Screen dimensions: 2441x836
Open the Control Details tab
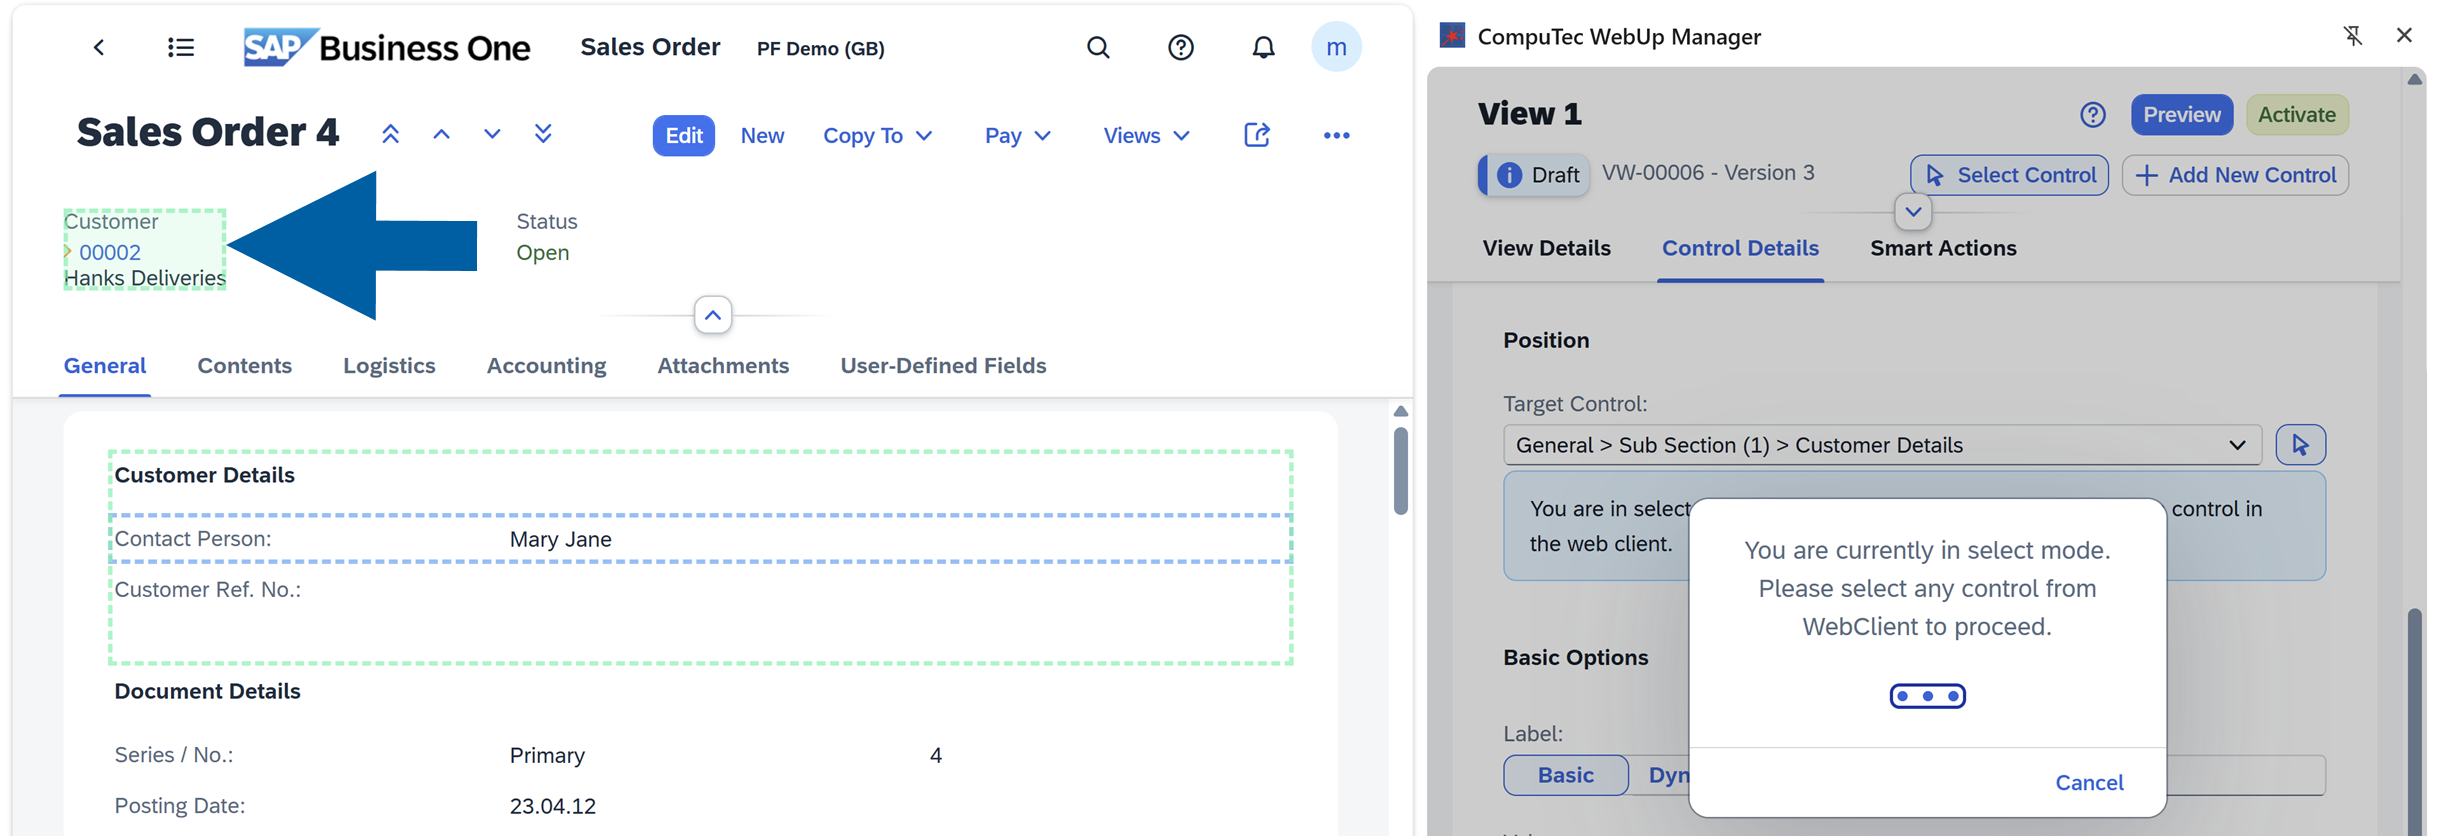pyautogui.click(x=1740, y=248)
